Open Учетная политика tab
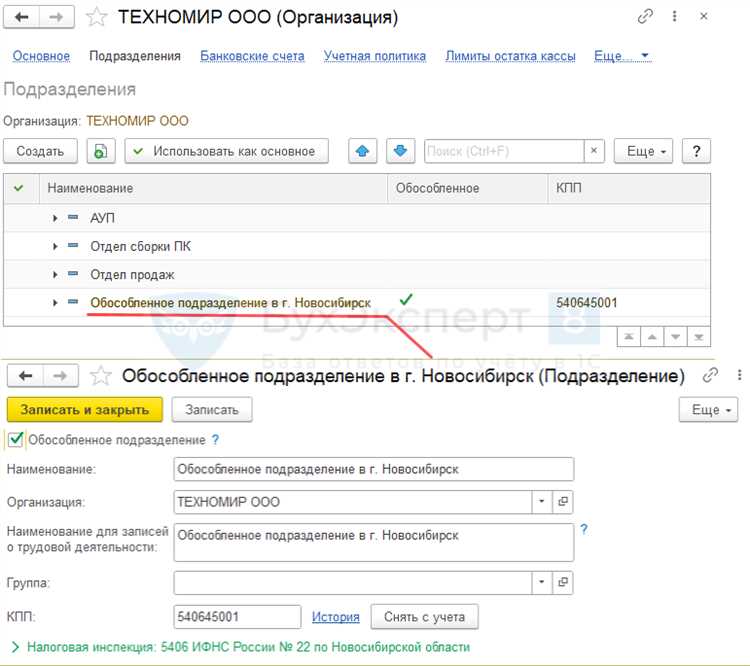The image size is (750, 666). 375,56
